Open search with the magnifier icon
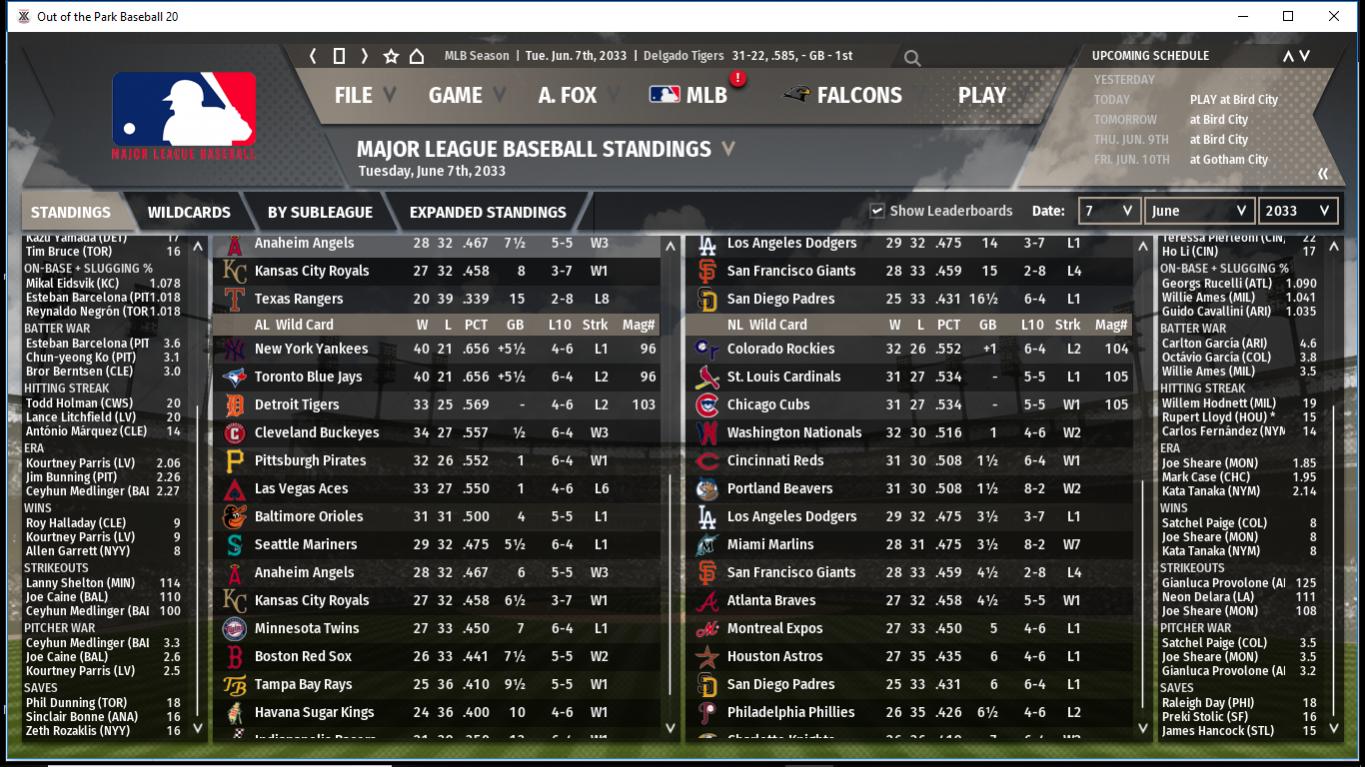Viewport: 1365px width, 767px height. click(912, 58)
